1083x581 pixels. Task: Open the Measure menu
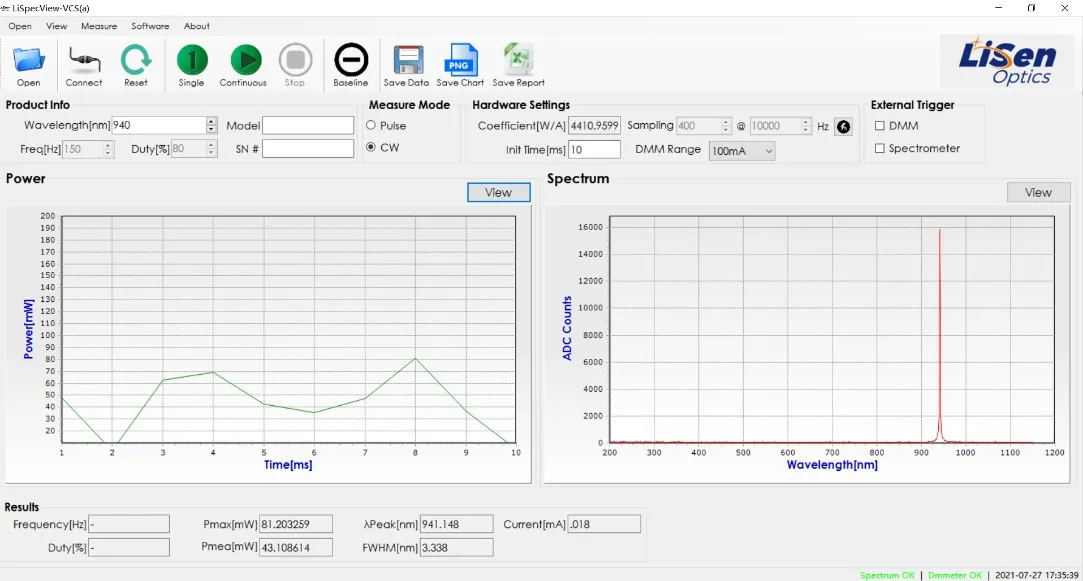(x=98, y=26)
